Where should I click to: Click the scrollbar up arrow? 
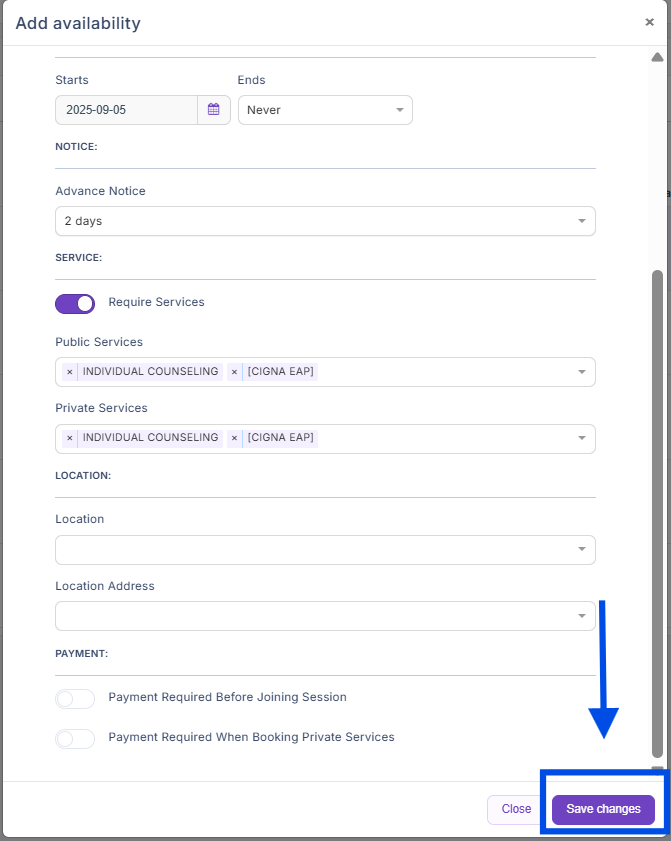657,57
